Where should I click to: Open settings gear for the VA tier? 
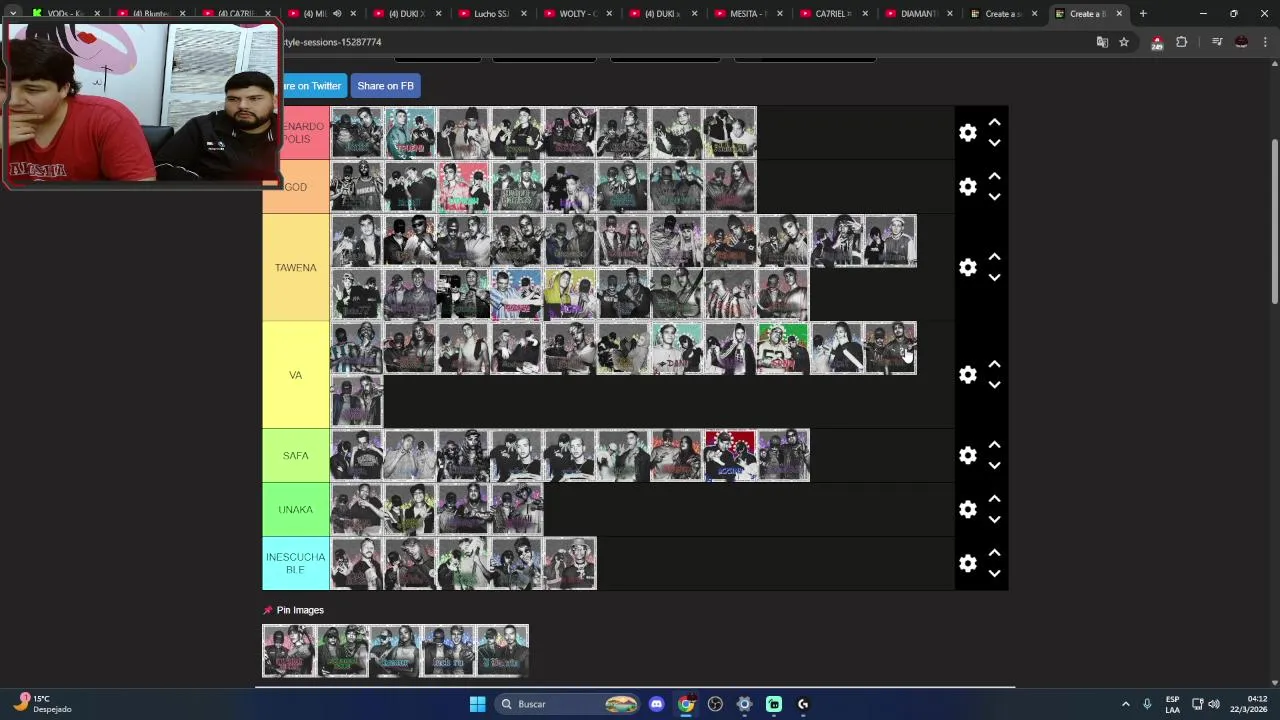pyautogui.click(x=967, y=374)
